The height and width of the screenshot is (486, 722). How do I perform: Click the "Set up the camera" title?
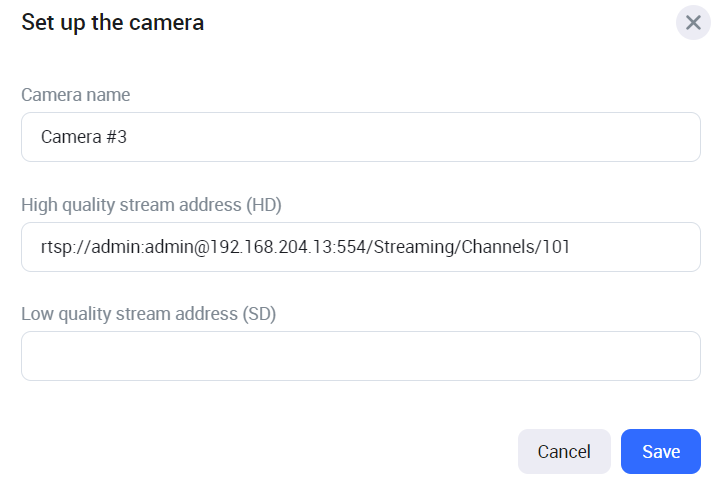coord(112,23)
